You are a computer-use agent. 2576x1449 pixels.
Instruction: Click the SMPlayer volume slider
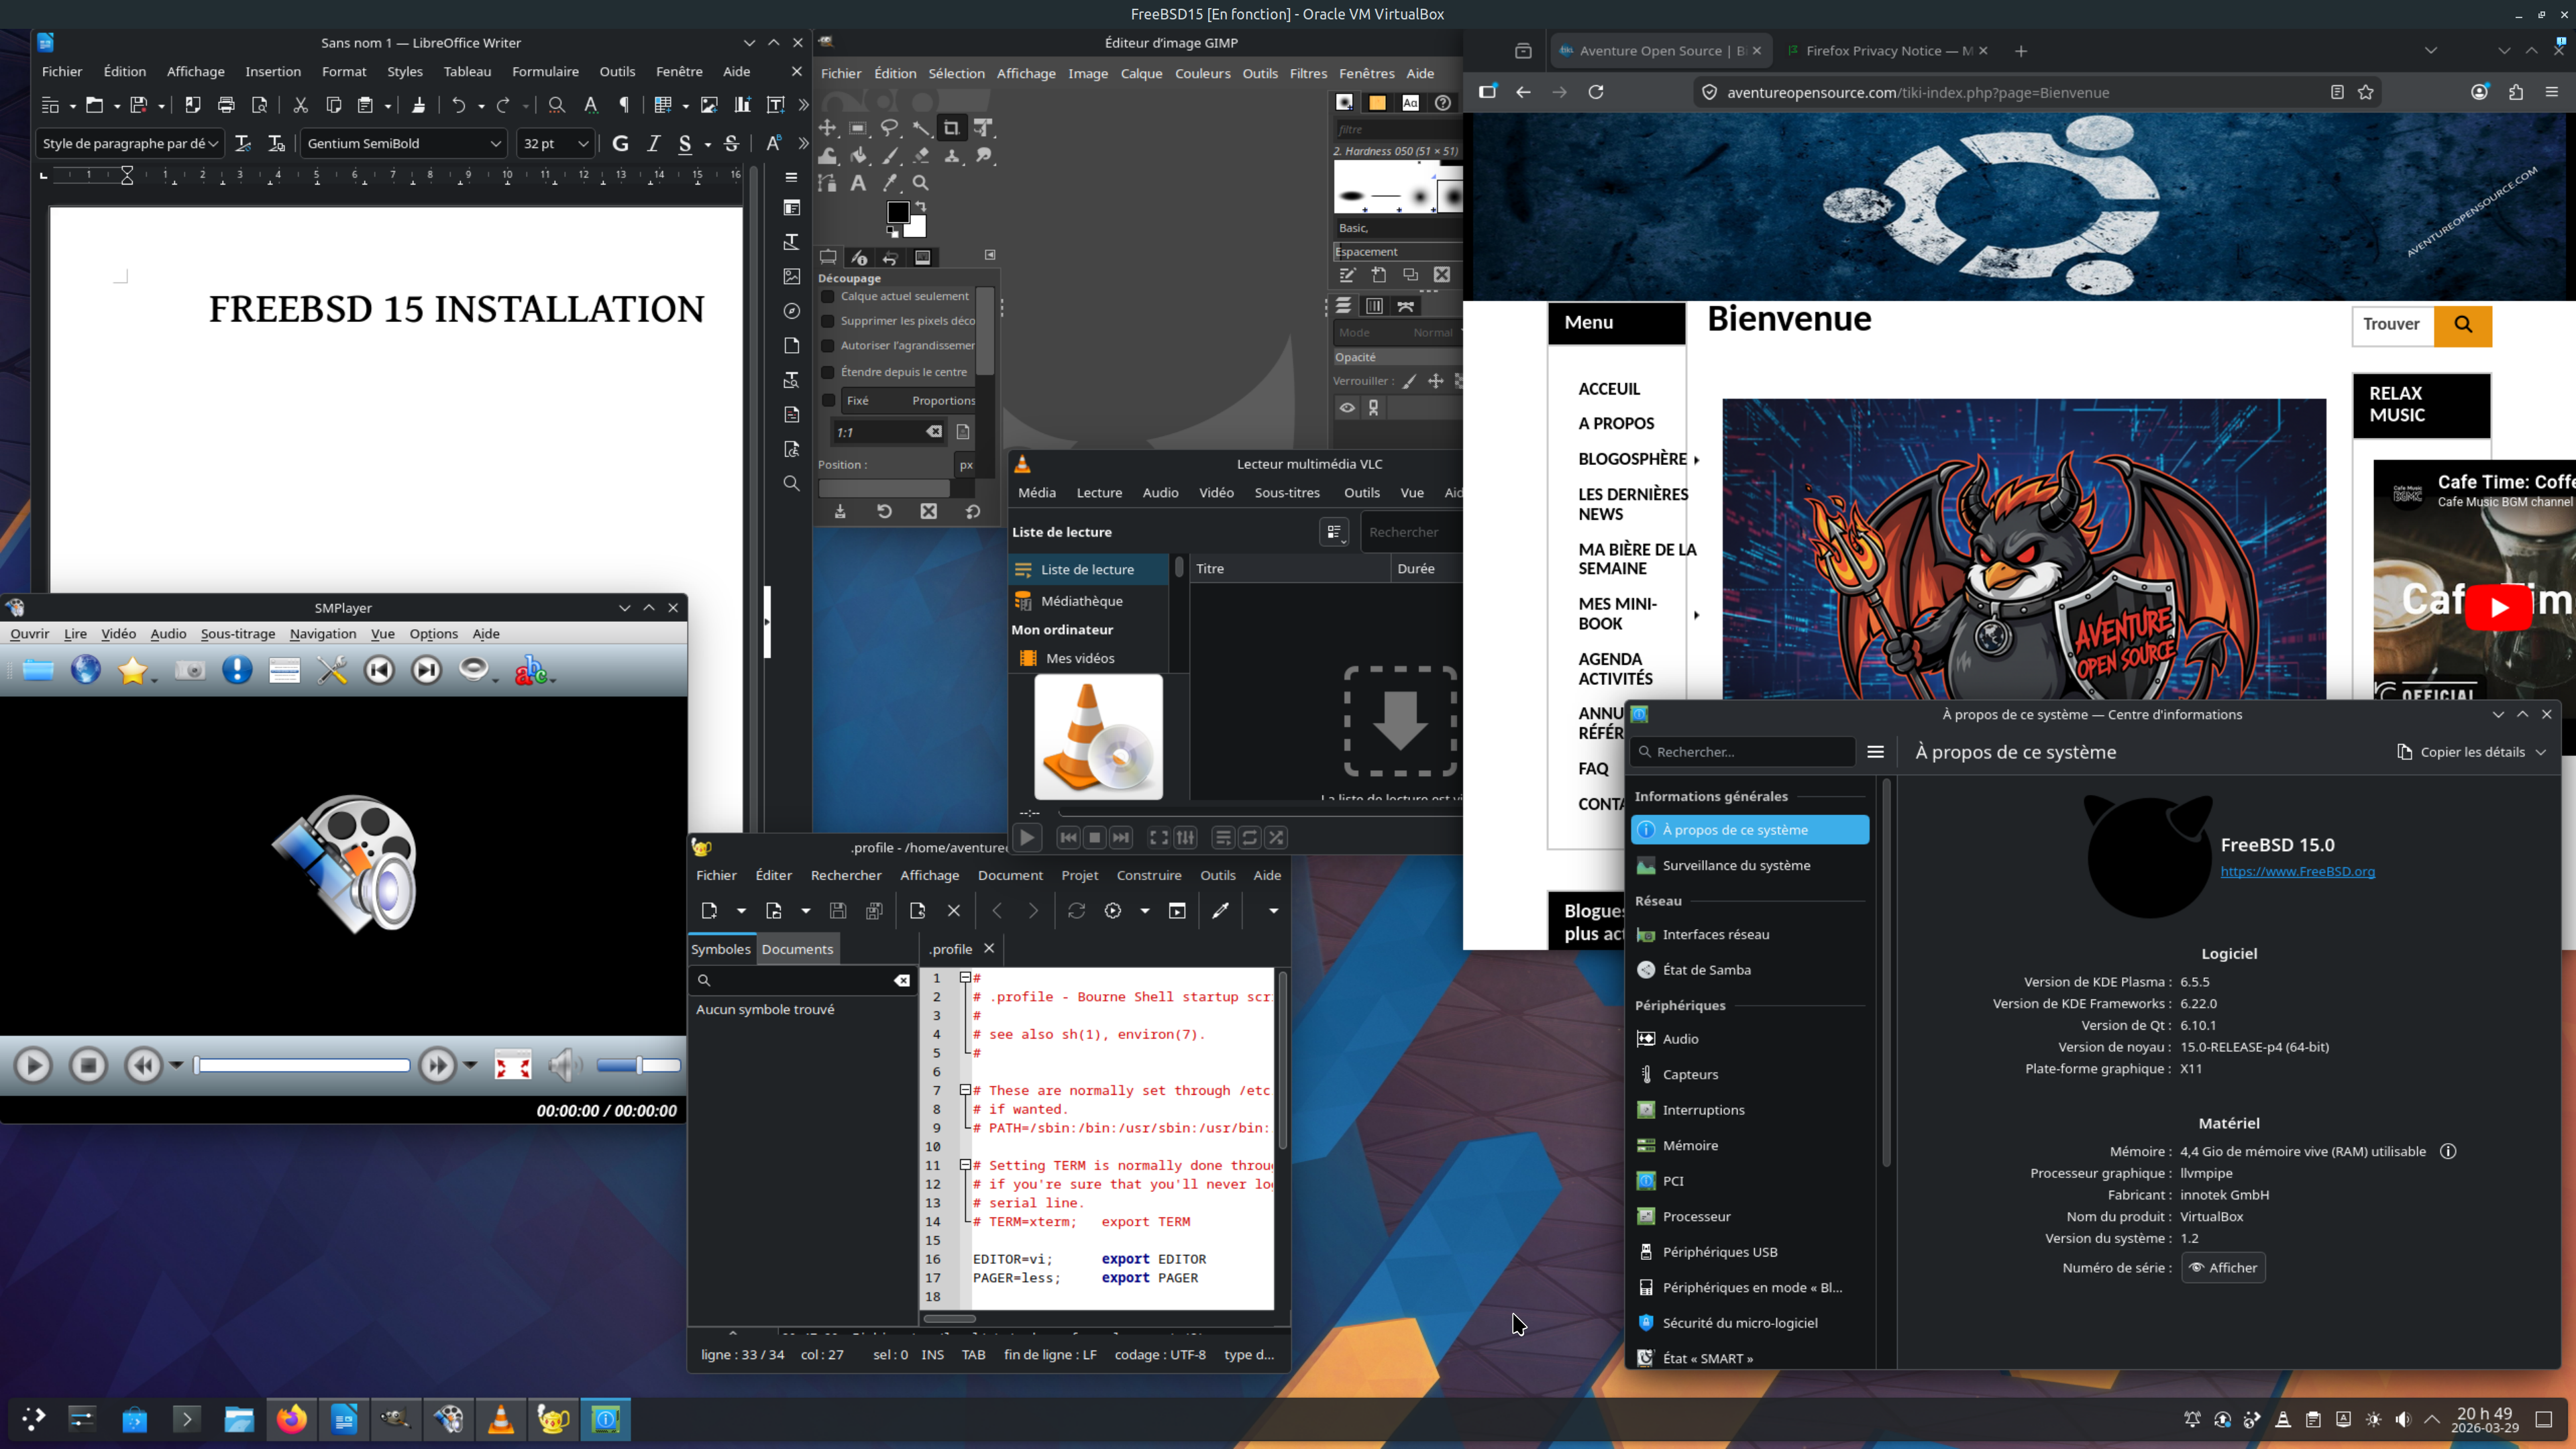pyautogui.click(x=638, y=1065)
